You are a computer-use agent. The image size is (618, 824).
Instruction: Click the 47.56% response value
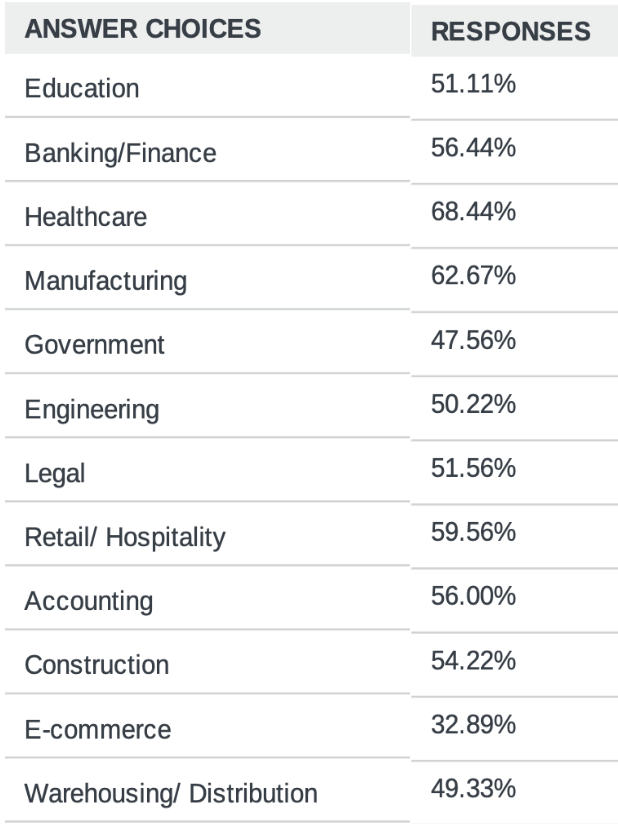tap(473, 340)
